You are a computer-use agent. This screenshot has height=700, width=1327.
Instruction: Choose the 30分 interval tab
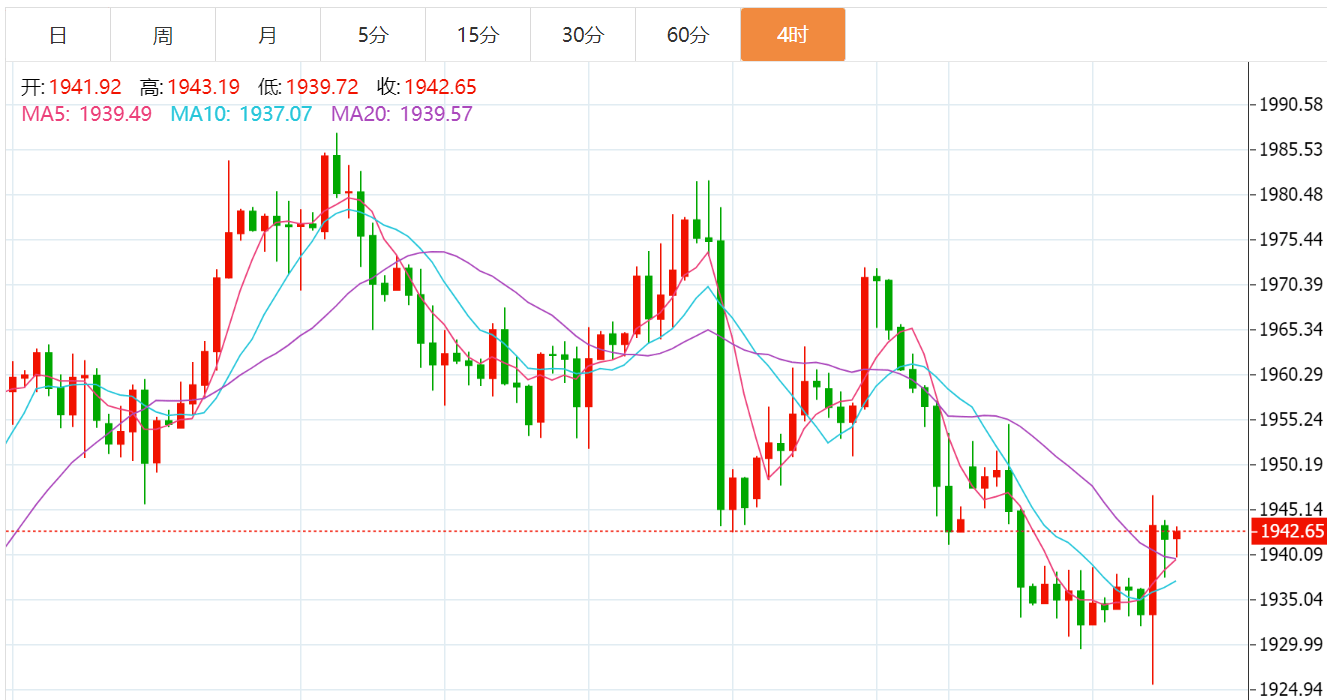[582, 35]
